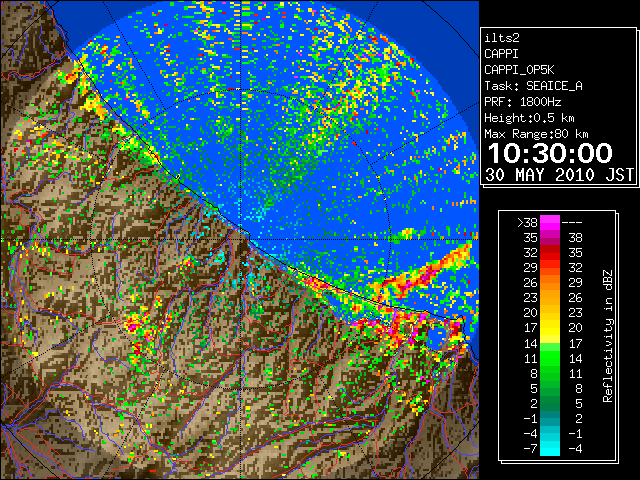This screenshot has height=480, width=640.
Task: Click the '---' legend entry
Action: coord(572,223)
